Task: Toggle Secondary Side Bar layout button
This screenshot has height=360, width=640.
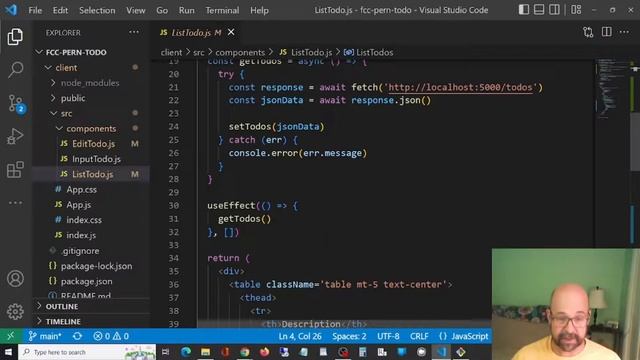Action: [554, 10]
